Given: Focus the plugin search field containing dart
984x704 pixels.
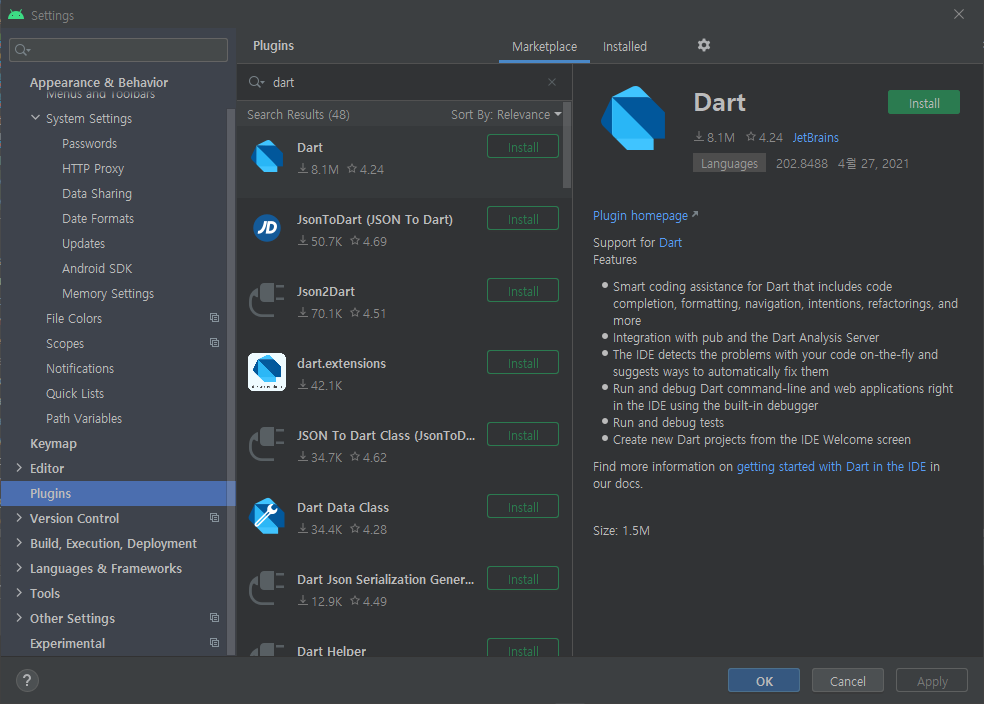Looking at the screenshot, I should tap(404, 82).
